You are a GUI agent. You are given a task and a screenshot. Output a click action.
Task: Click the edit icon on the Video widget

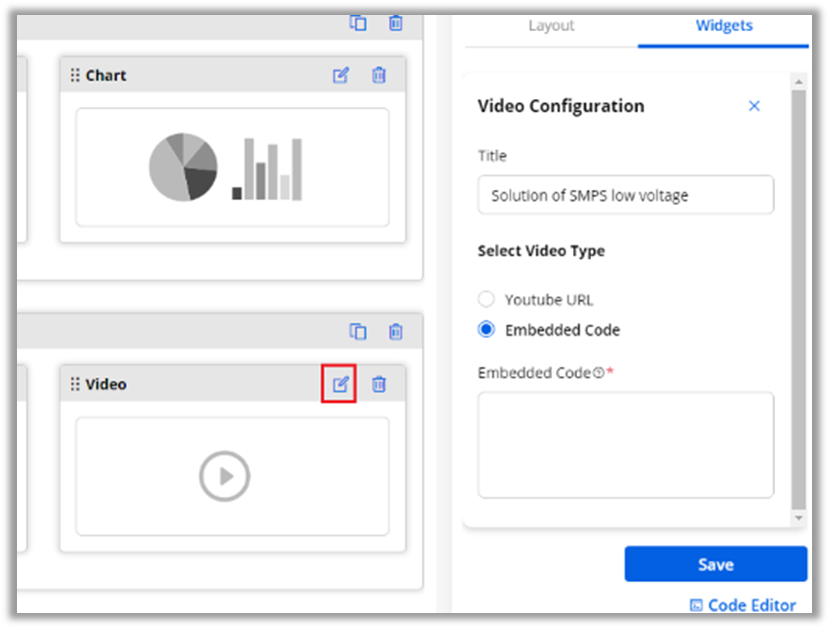(x=341, y=384)
